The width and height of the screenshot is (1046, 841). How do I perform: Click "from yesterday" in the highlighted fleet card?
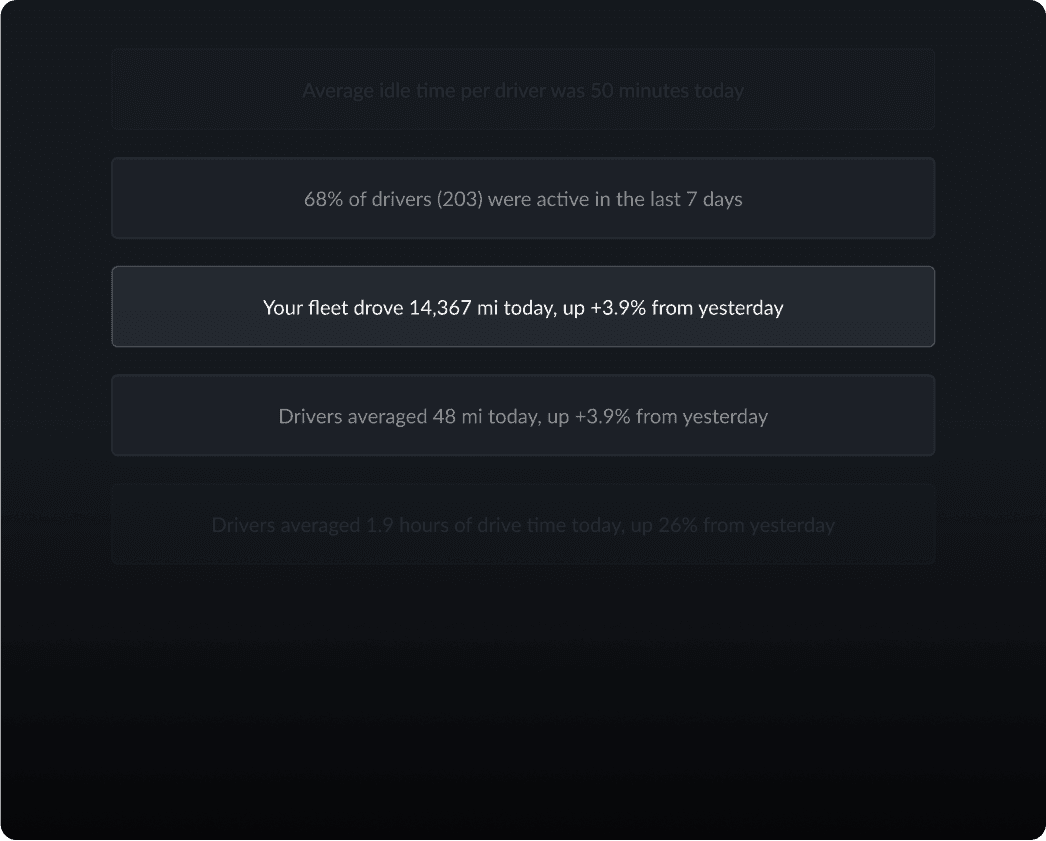point(717,308)
